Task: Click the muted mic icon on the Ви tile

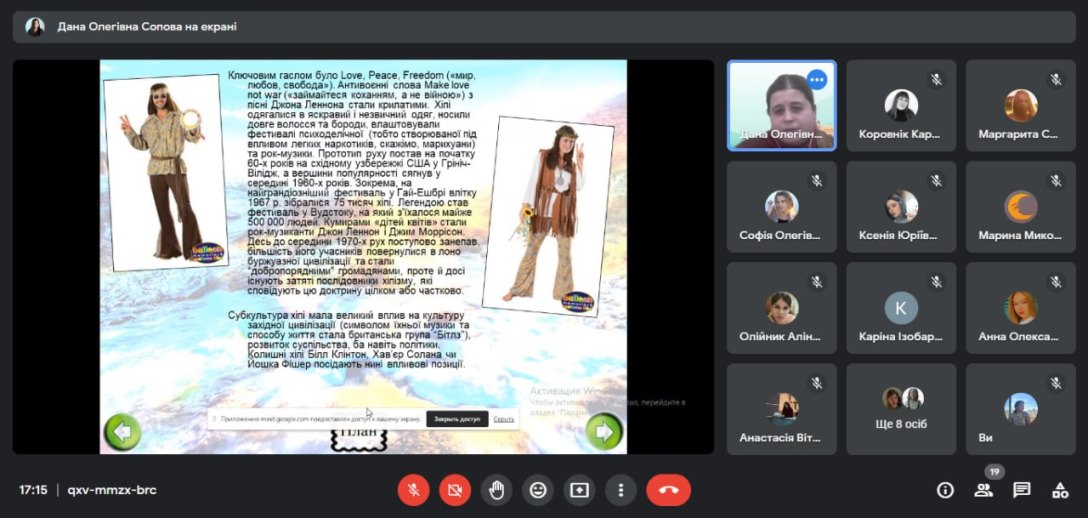Action: [x=1055, y=383]
